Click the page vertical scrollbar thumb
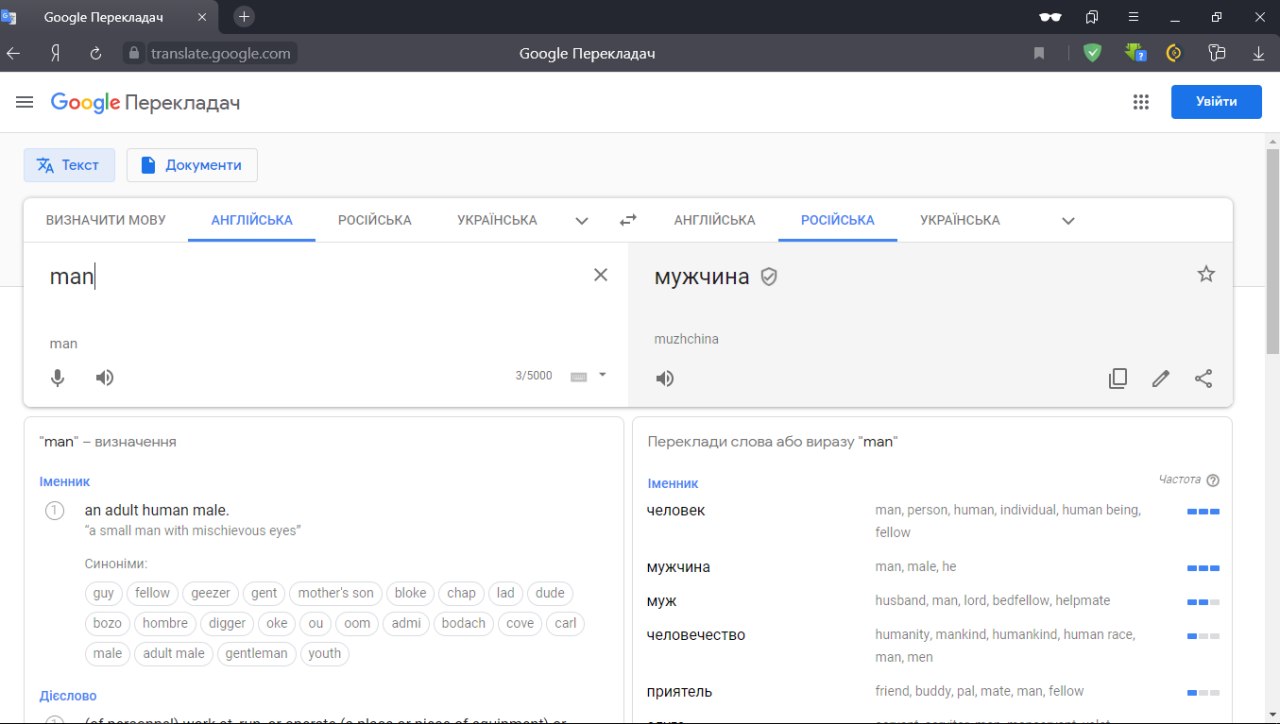Viewport: 1280px width, 724px height. pyautogui.click(x=1272, y=250)
